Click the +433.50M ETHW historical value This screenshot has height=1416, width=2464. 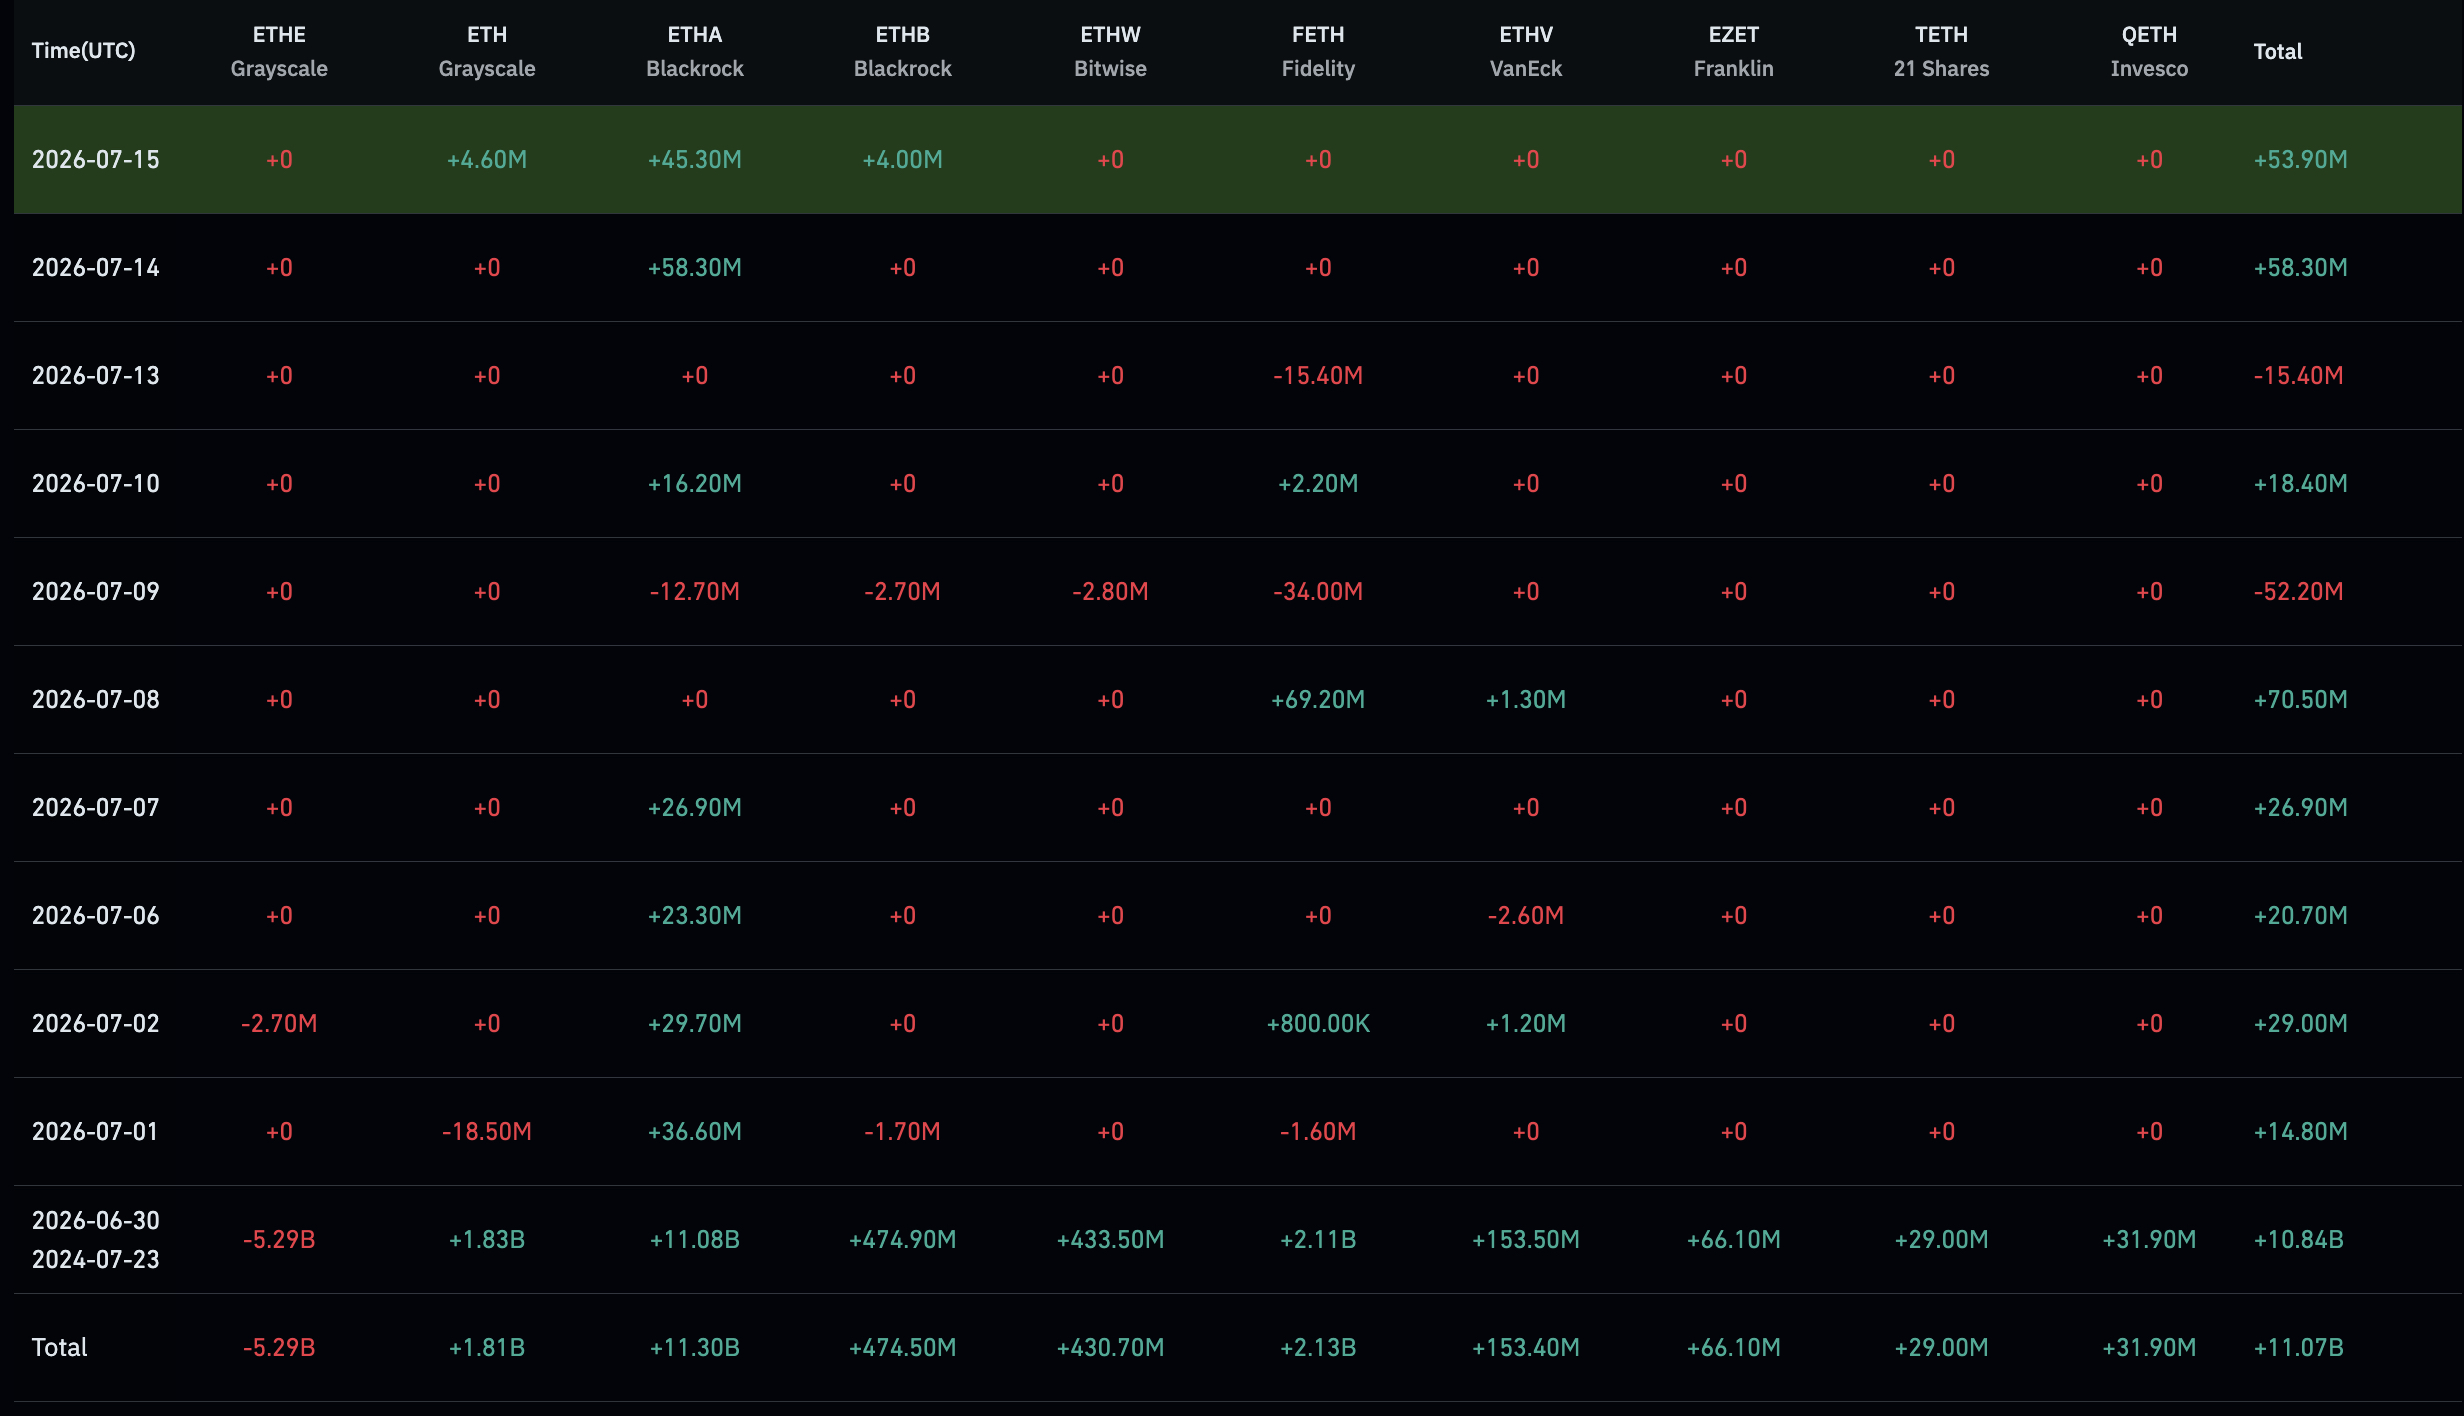coord(1110,1240)
